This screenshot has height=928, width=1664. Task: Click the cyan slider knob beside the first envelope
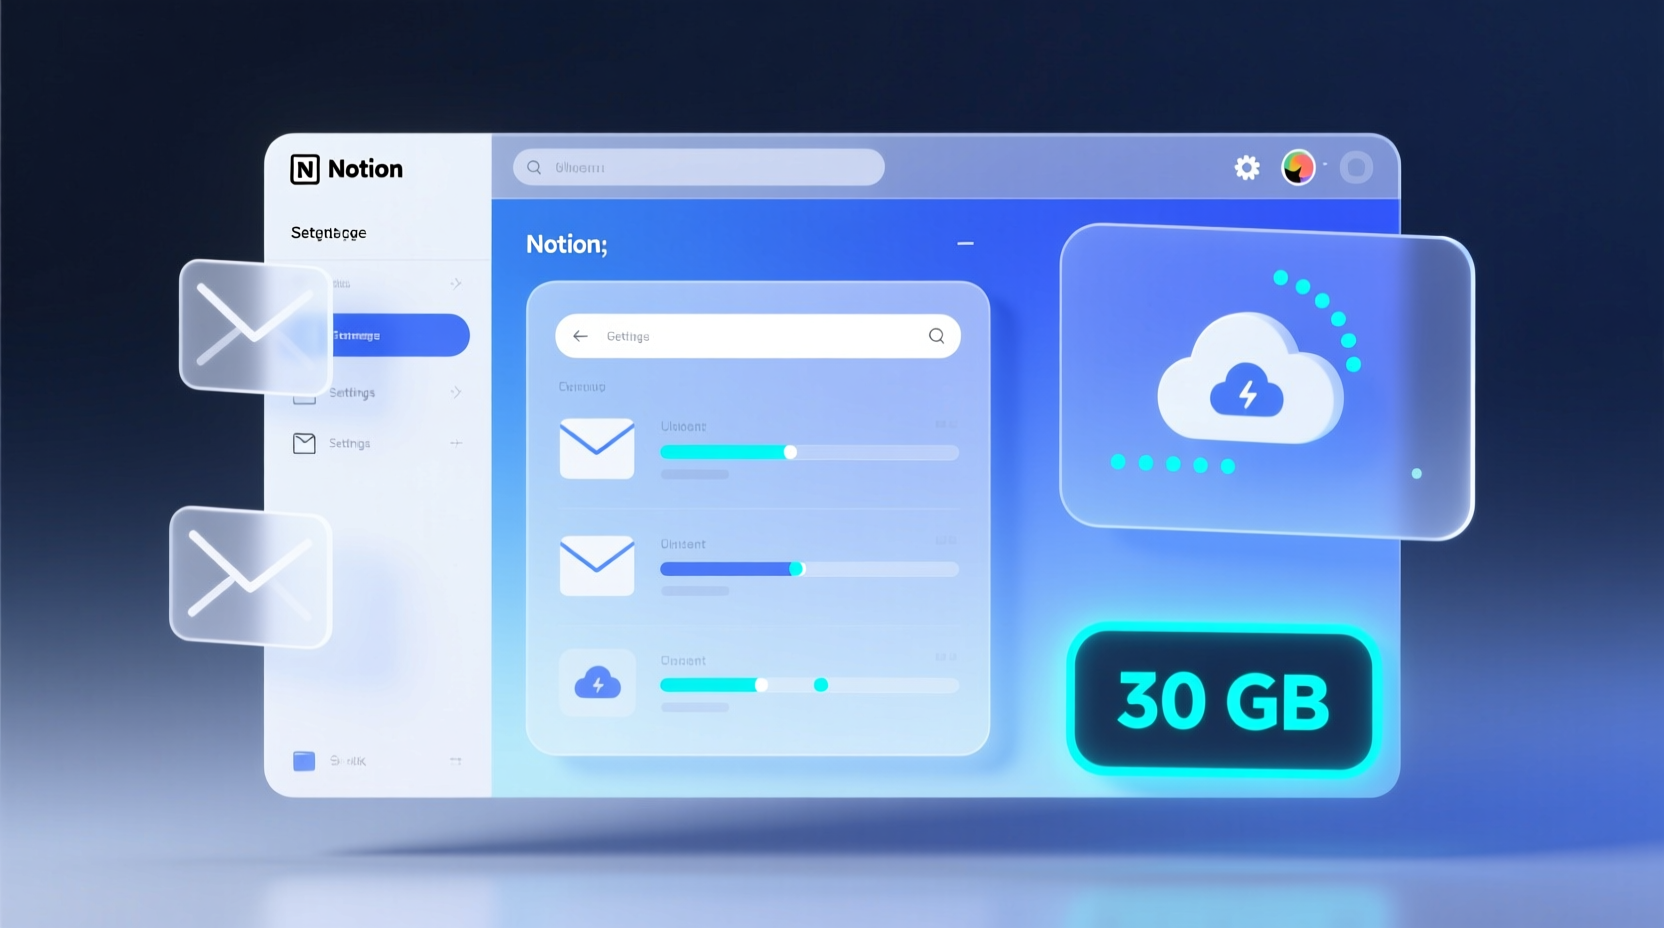pyautogui.click(x=790, y=452)
